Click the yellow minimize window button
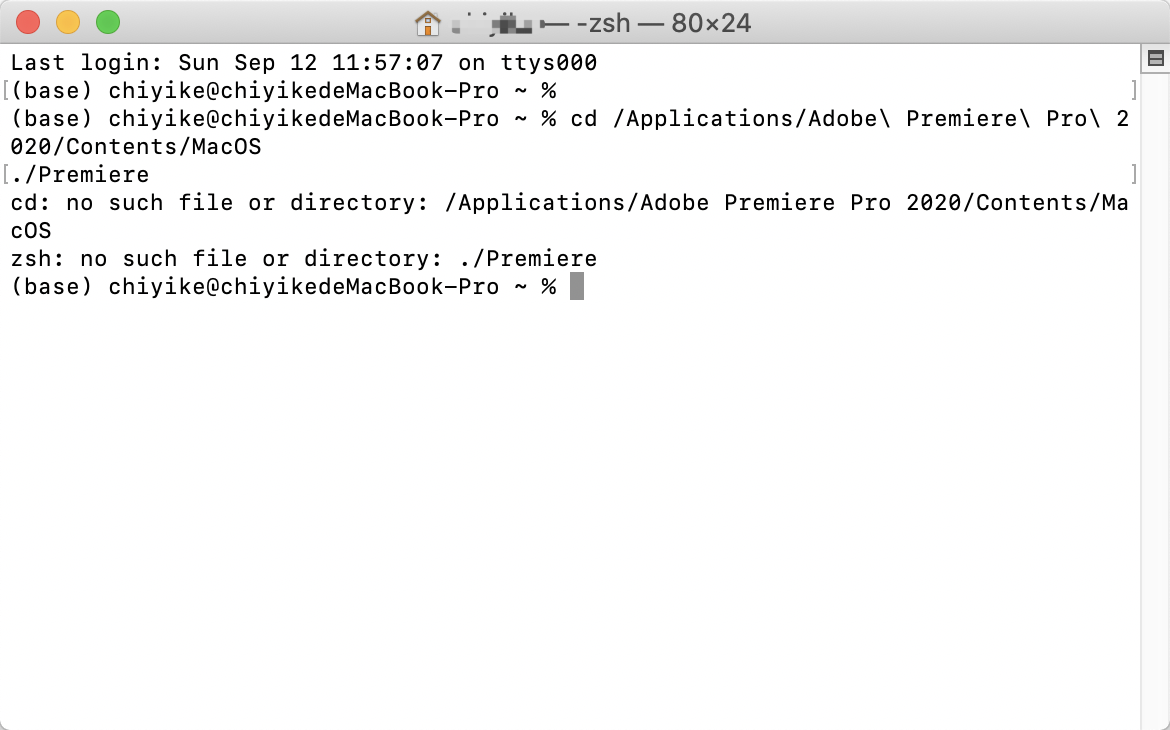The image size is (1170, 730). tap(68, 22)
